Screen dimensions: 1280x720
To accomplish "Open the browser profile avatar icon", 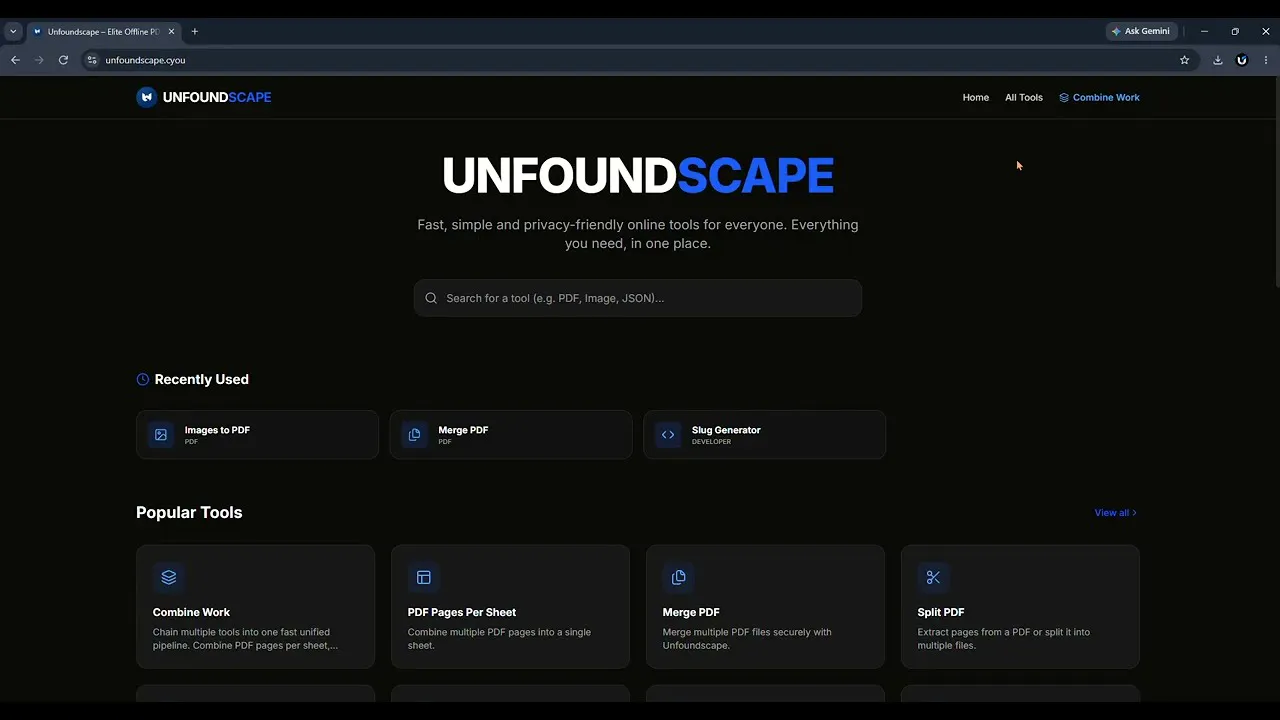I will click(1242, 60).
